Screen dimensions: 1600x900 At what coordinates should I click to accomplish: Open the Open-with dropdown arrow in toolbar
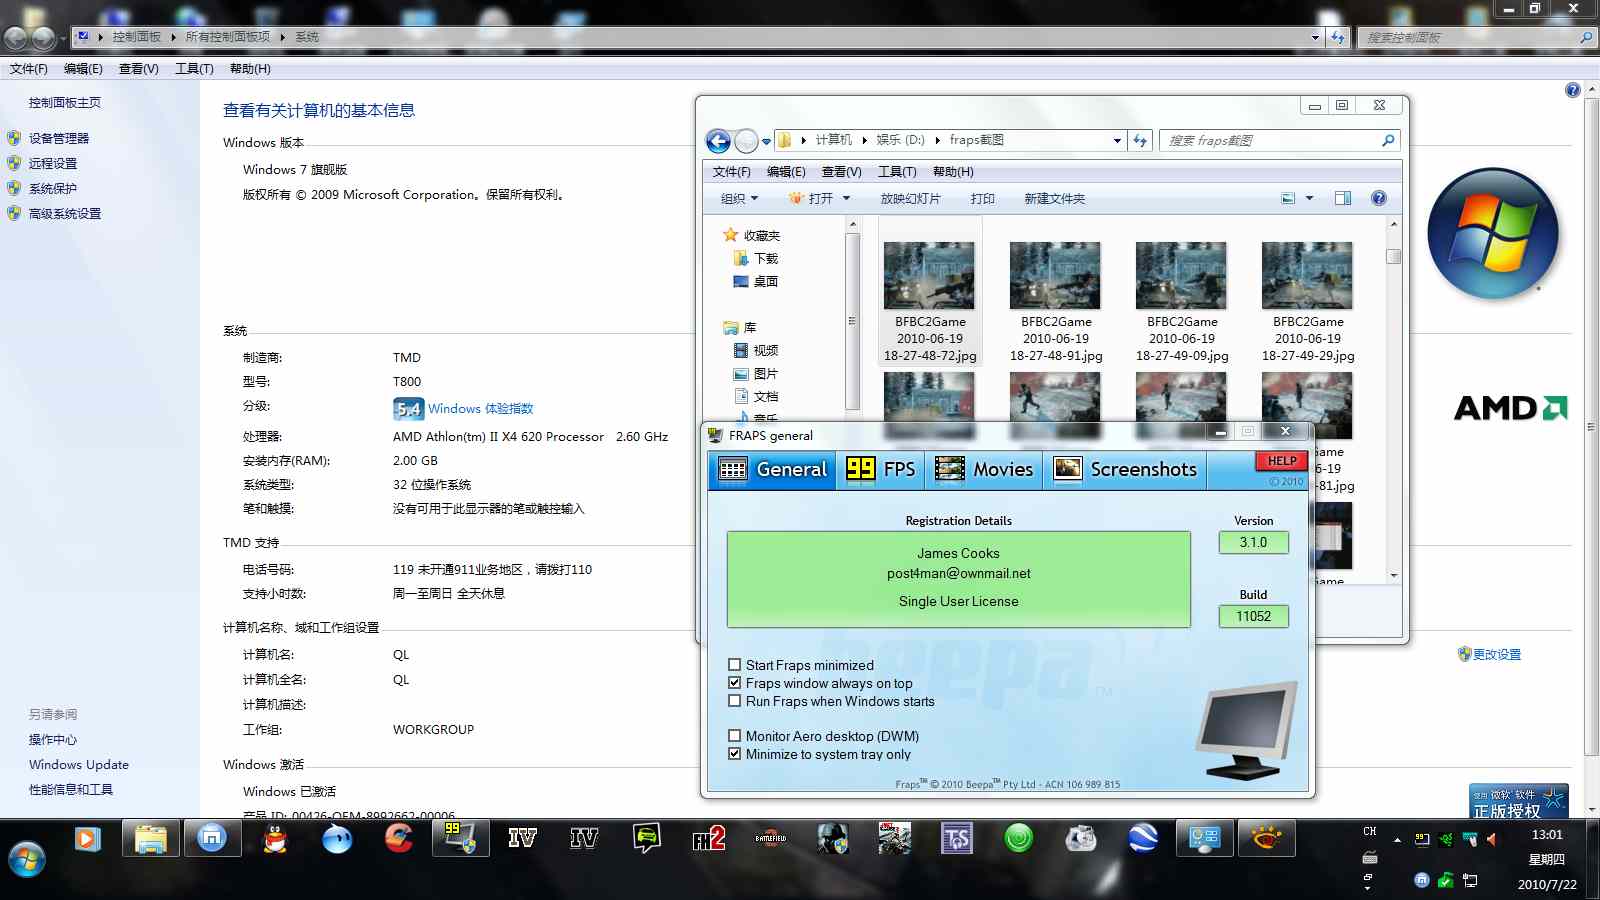pyautogui.click(x=846, y=199)
